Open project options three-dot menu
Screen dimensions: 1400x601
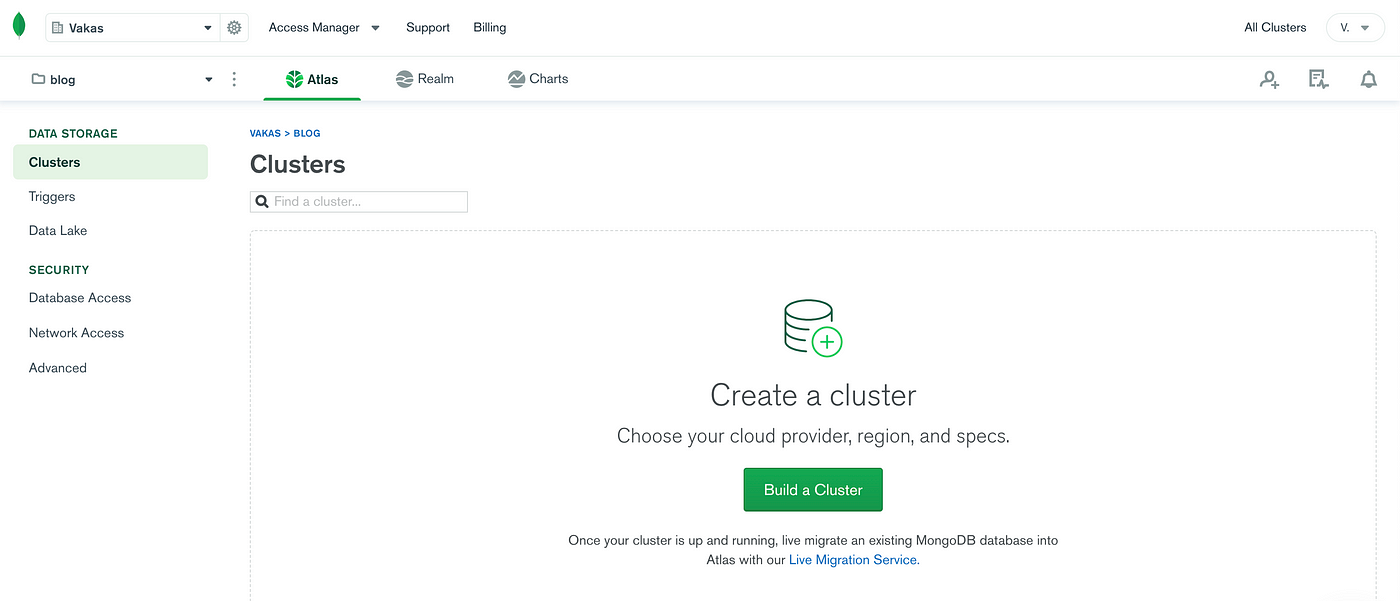(234, 79)
